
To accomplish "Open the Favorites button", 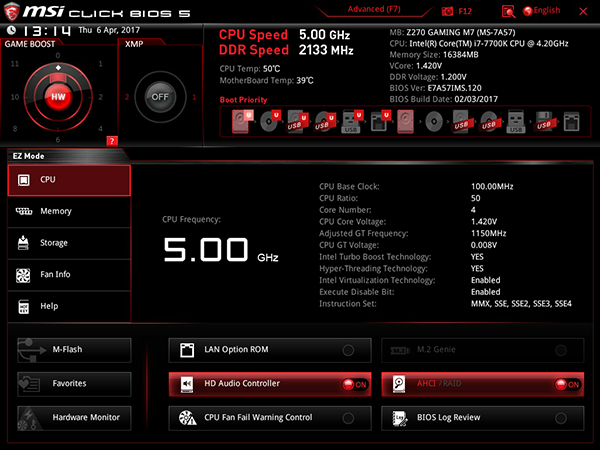I will pyautogui.click(x=74, y=384).
